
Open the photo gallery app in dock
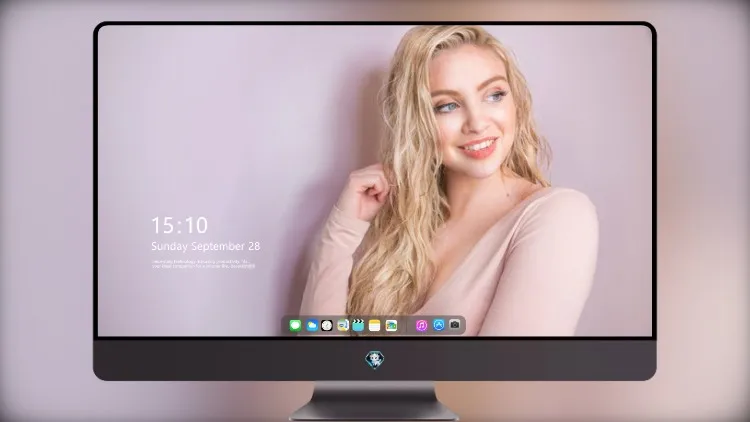391,325
